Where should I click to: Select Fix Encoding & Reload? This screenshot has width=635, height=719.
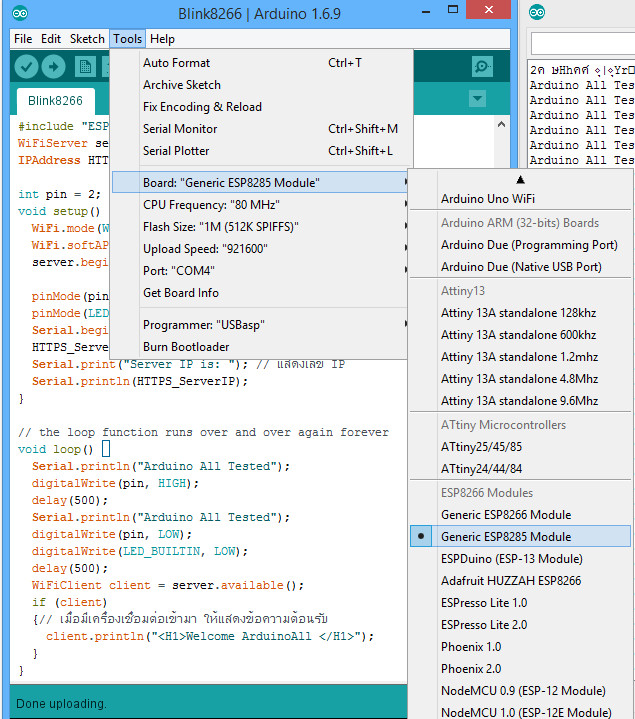point(262,107)
